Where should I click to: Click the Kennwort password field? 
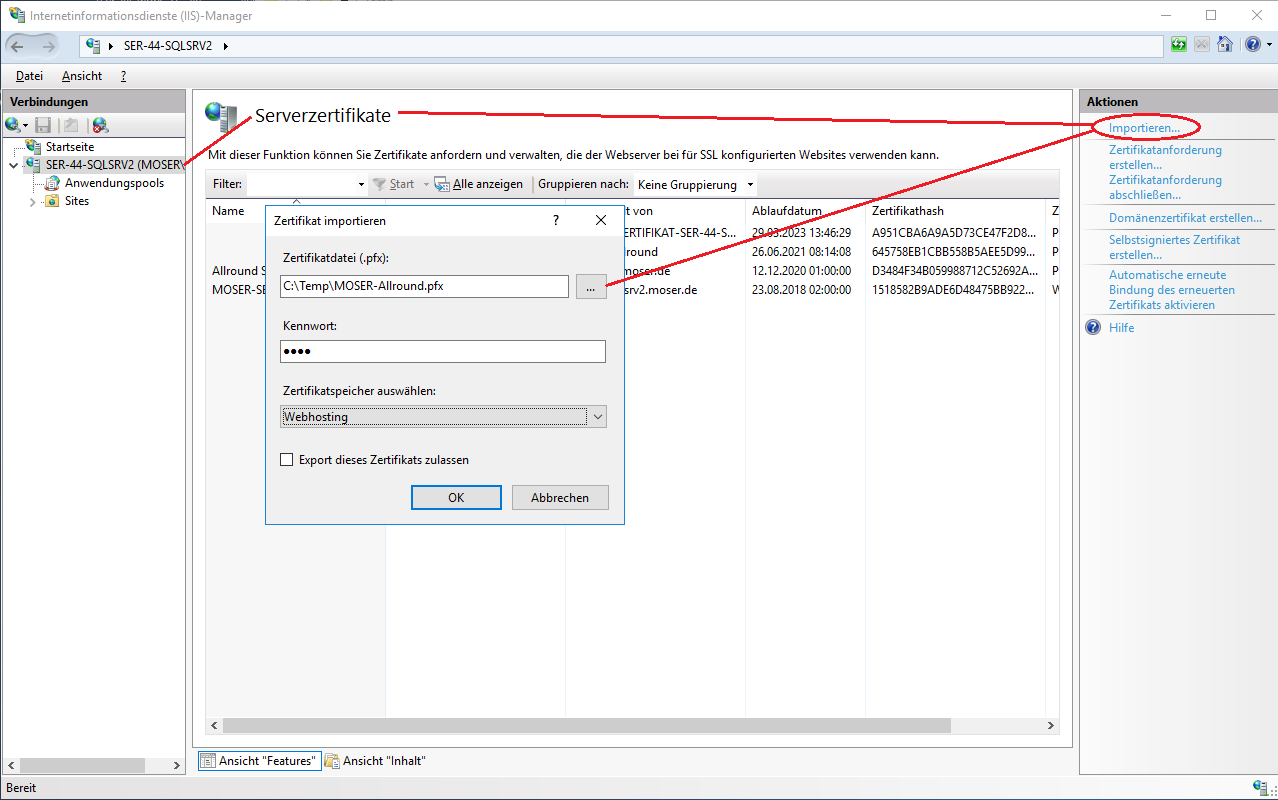(x=443, y=352)
